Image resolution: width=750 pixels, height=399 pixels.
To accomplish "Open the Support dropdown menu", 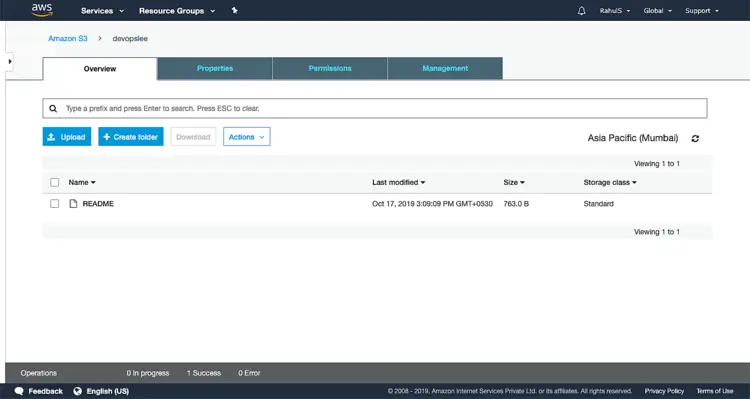I will 702,11.
